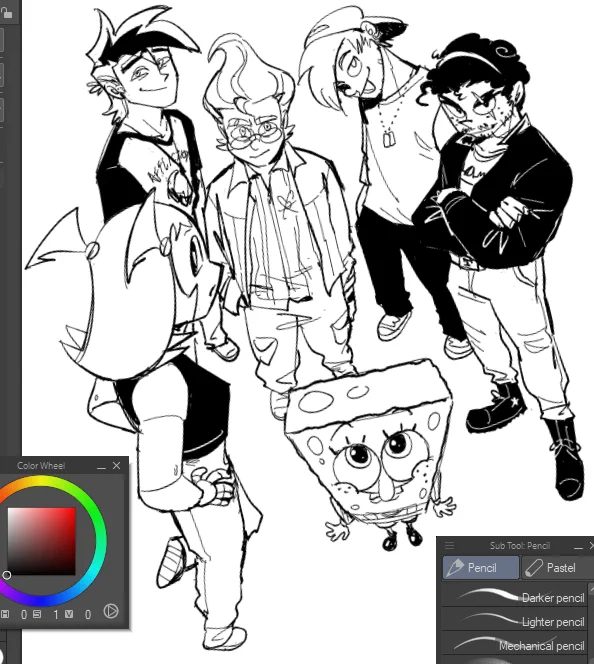Viewport: 594px width, 664px height.
Task: Pick pure red in the saturation square corner
Action: click(x=74, y=510)
